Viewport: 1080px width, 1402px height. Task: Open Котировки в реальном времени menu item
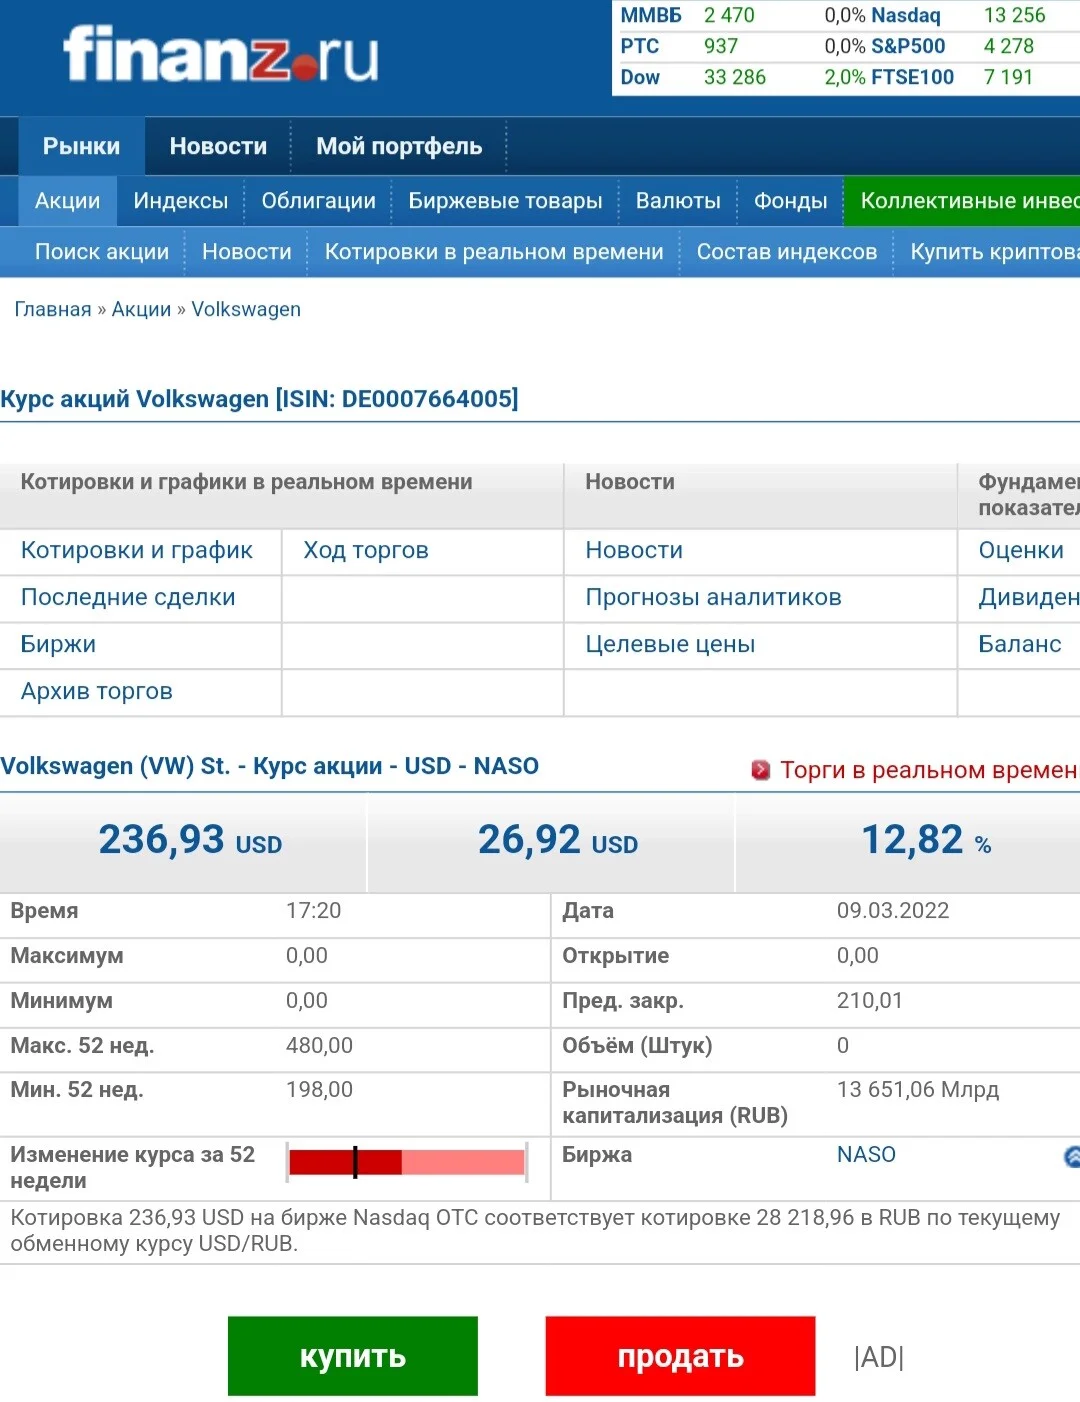click(x=494, y=252)
